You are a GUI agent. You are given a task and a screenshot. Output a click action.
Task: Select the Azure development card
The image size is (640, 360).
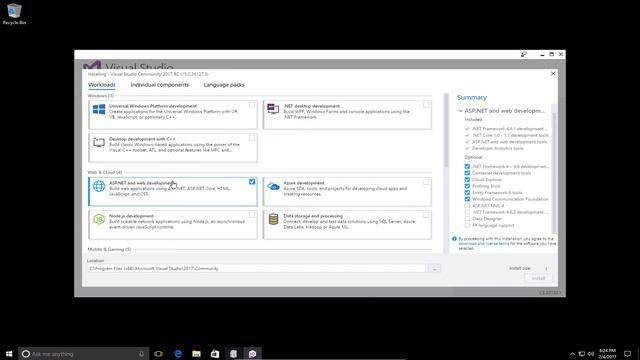(x=347, y=191)
